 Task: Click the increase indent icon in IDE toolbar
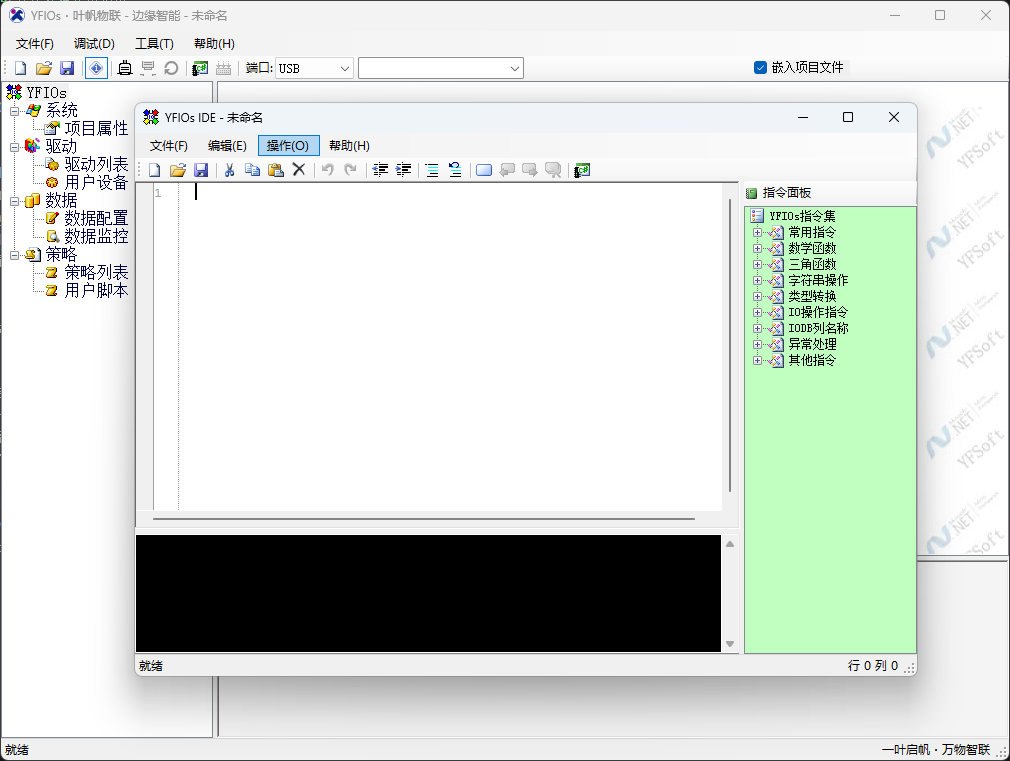coord(403,170)
